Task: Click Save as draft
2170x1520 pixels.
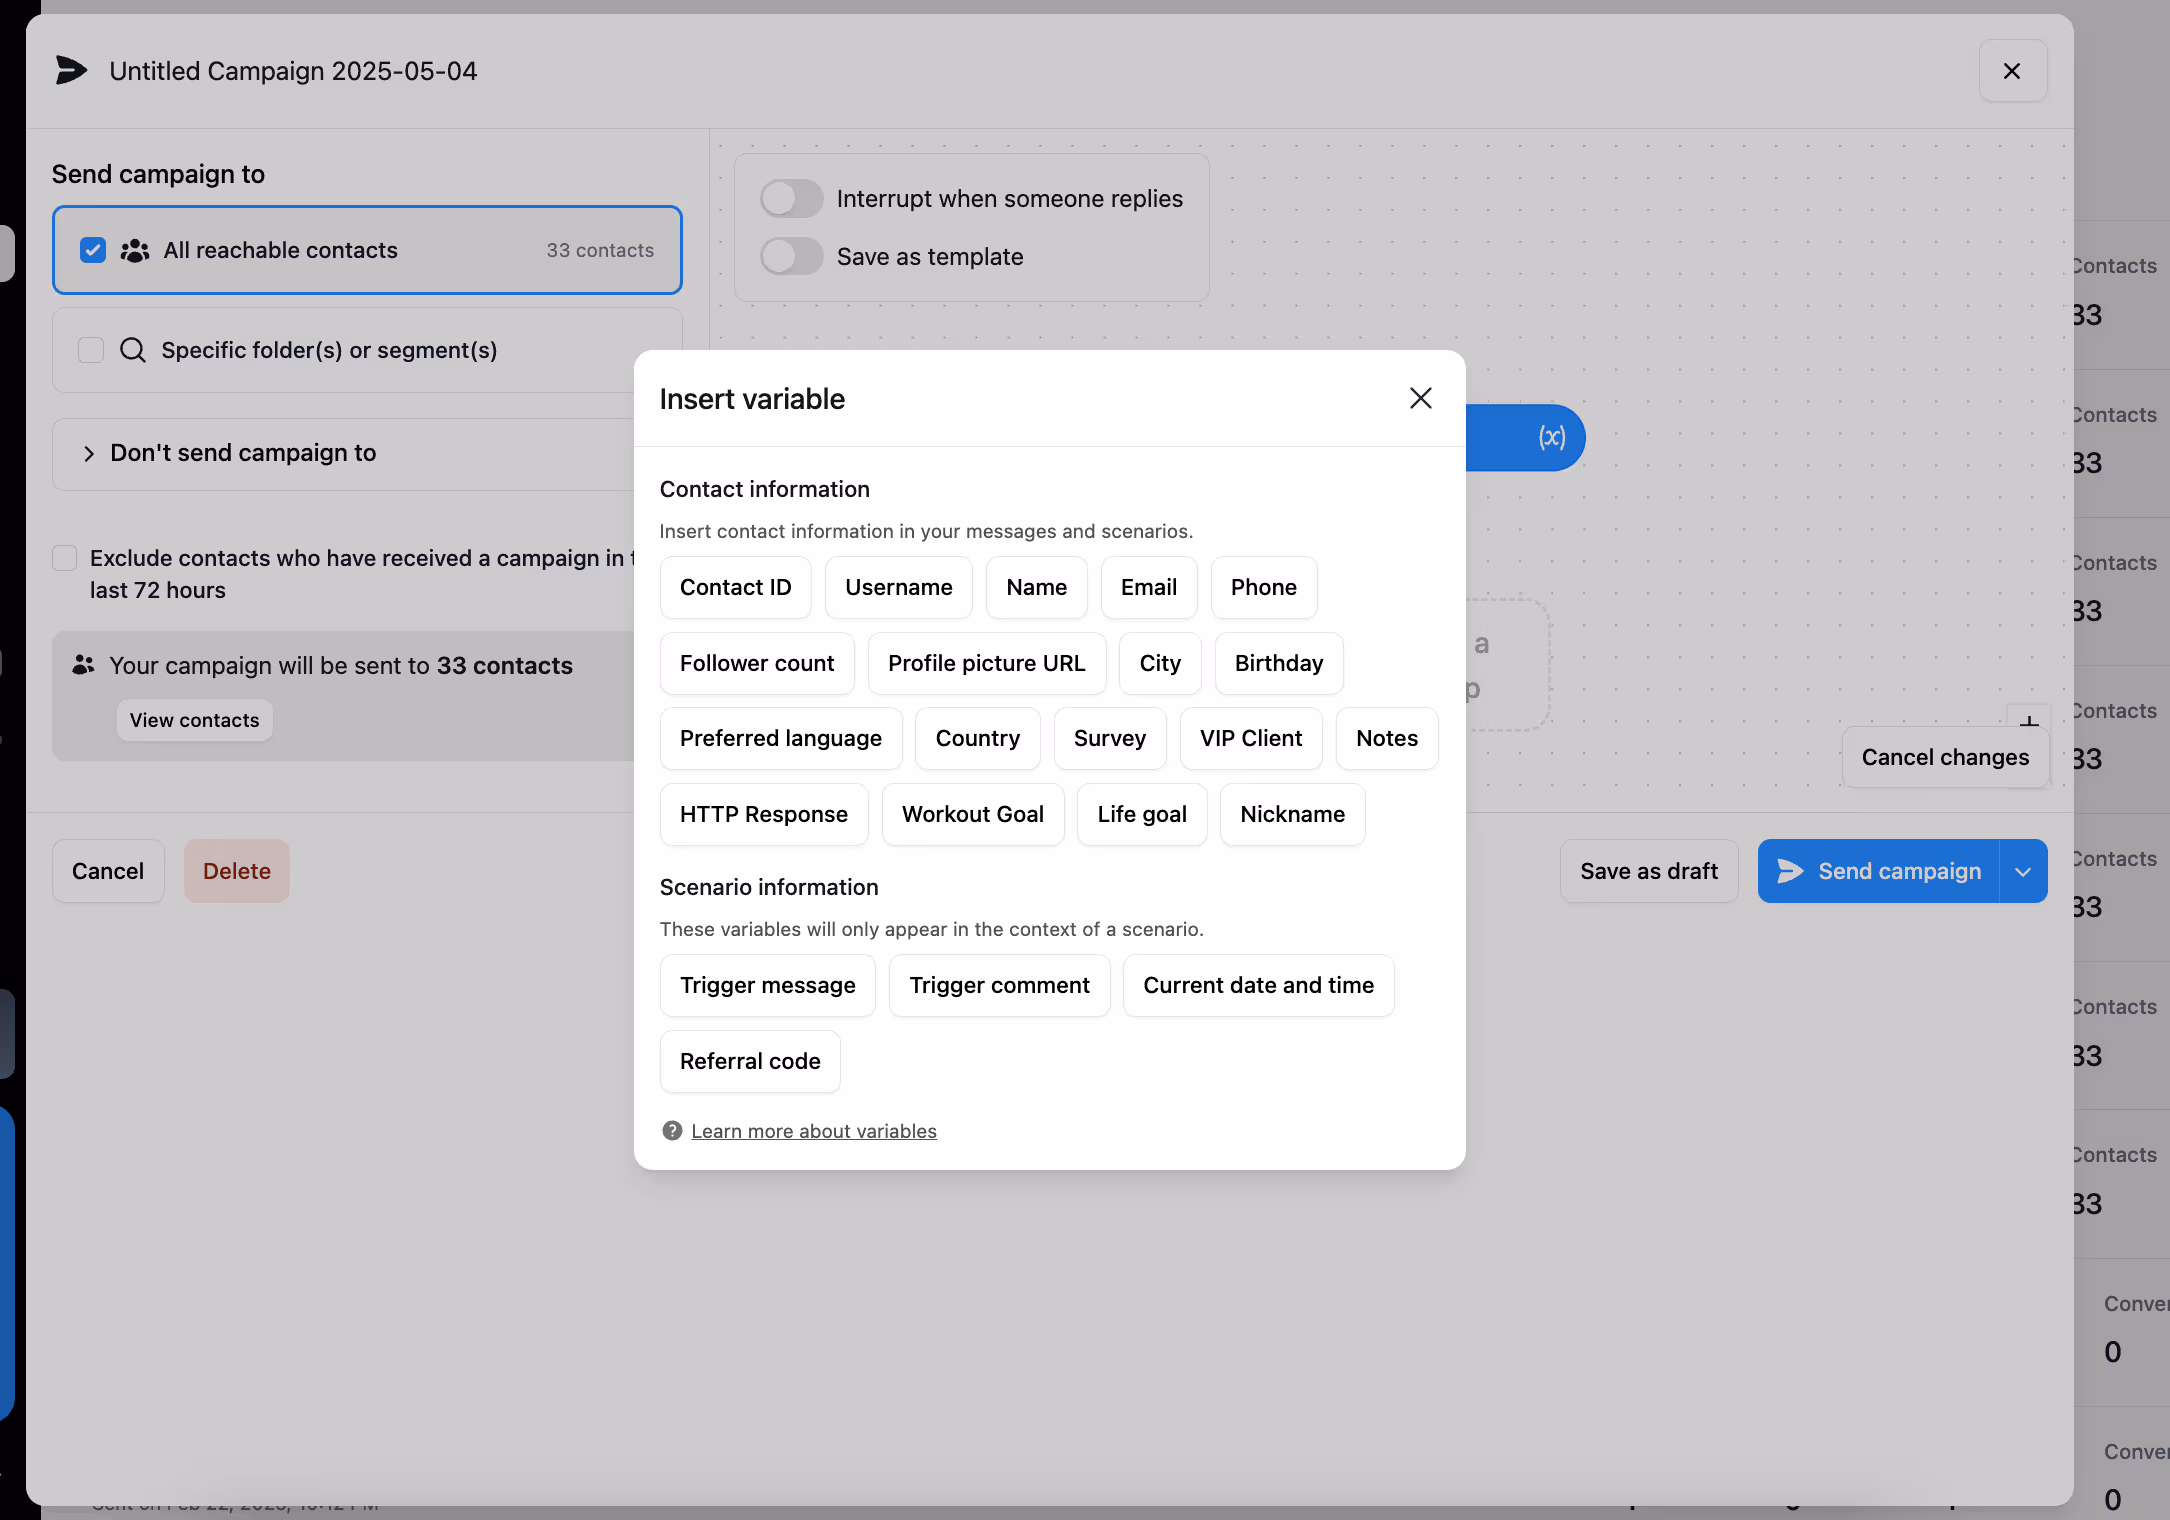Action: click(1648, 871)
